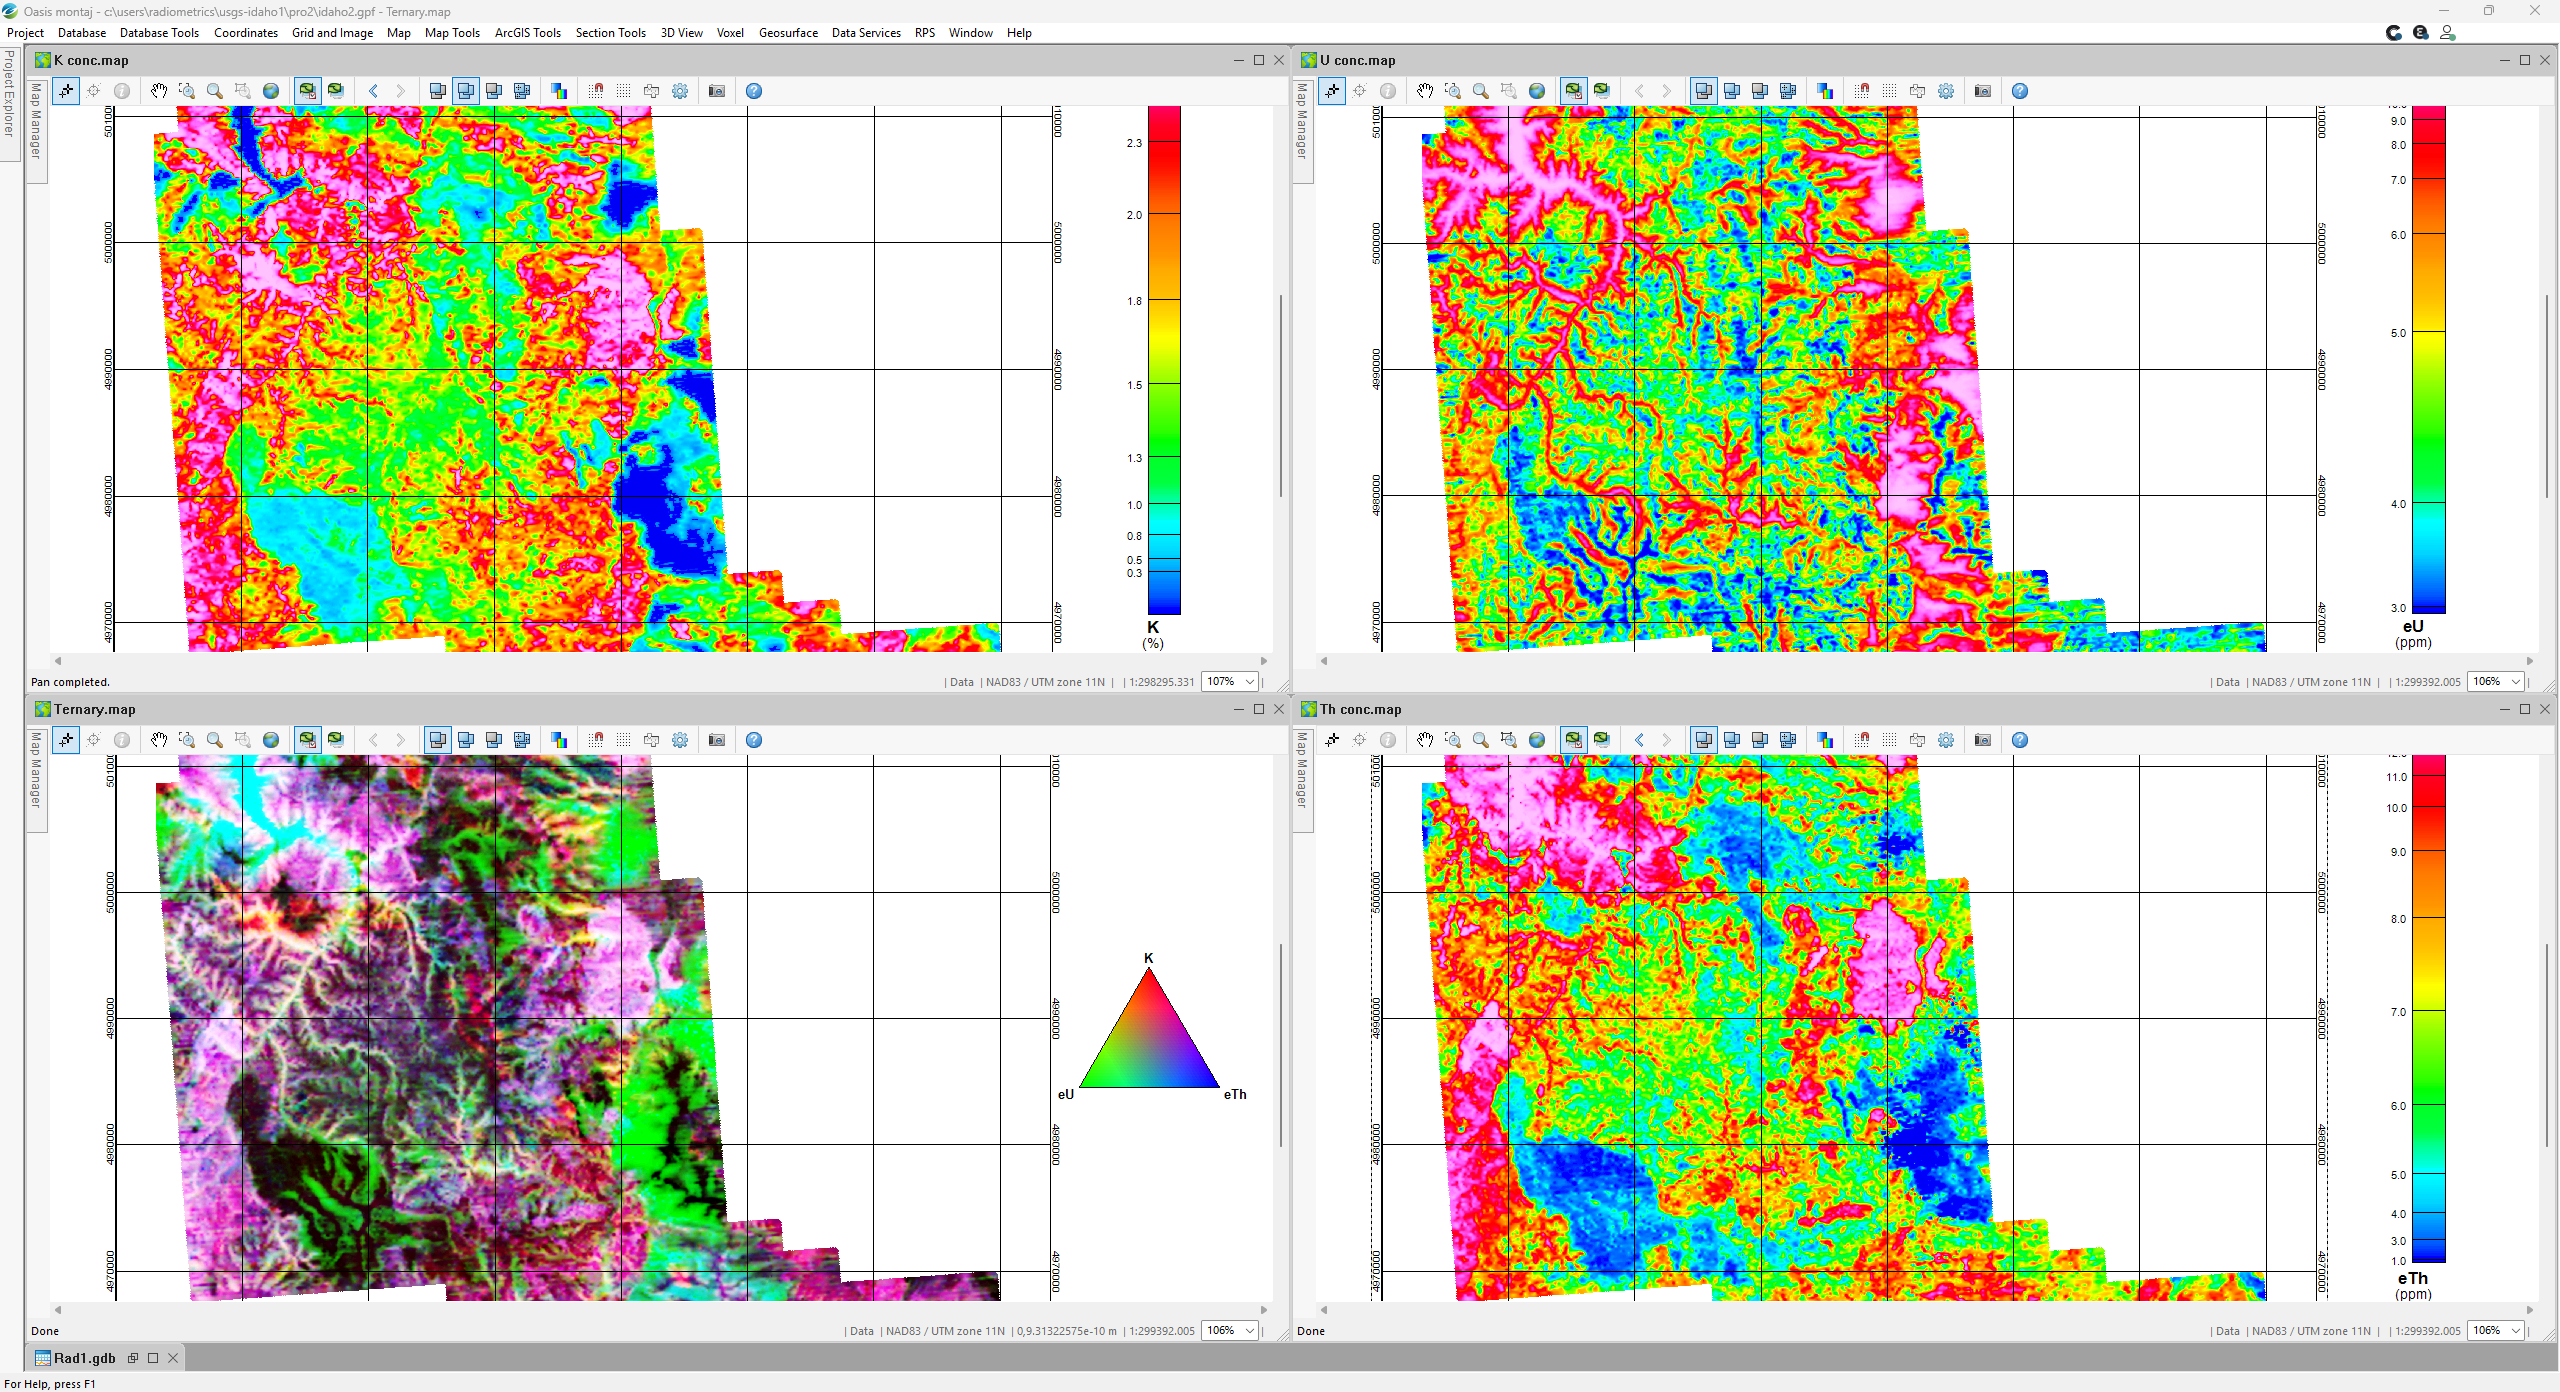Click the Get Information info icon in K conc.map
Image resolution: width=2560 pixels, height=1392 pixels.
[x=123, y=90]
